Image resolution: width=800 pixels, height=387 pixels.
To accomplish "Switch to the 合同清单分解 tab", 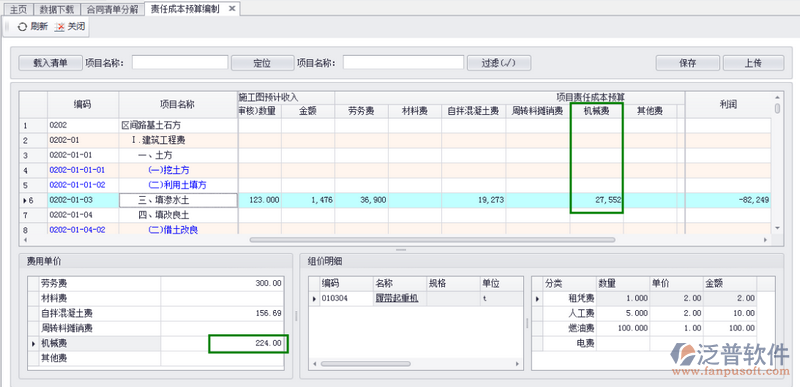I will pyautogui.click(x=112, y=9).
